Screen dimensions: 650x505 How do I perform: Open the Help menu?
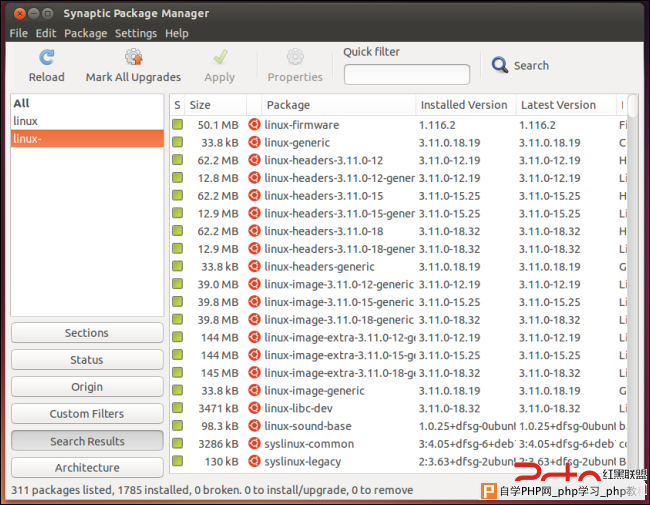177,33
